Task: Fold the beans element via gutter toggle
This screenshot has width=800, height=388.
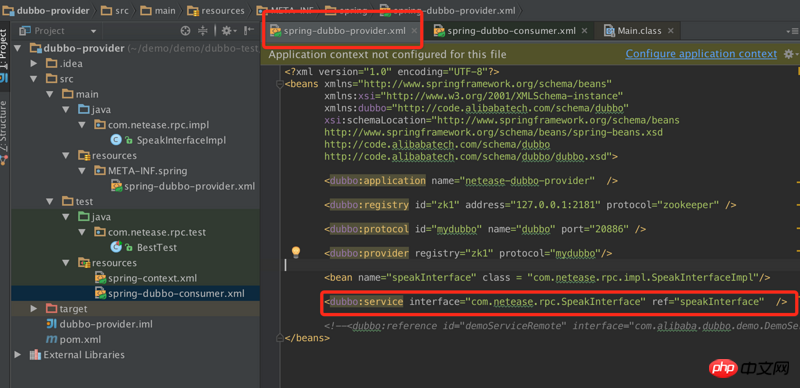Action: pyautogui.click(x=279, y=84)
